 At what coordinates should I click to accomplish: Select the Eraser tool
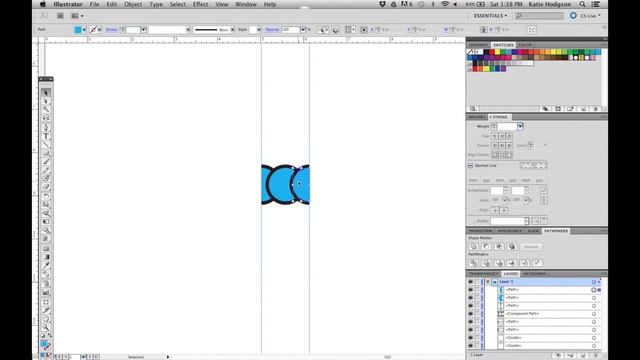point(46,187)
